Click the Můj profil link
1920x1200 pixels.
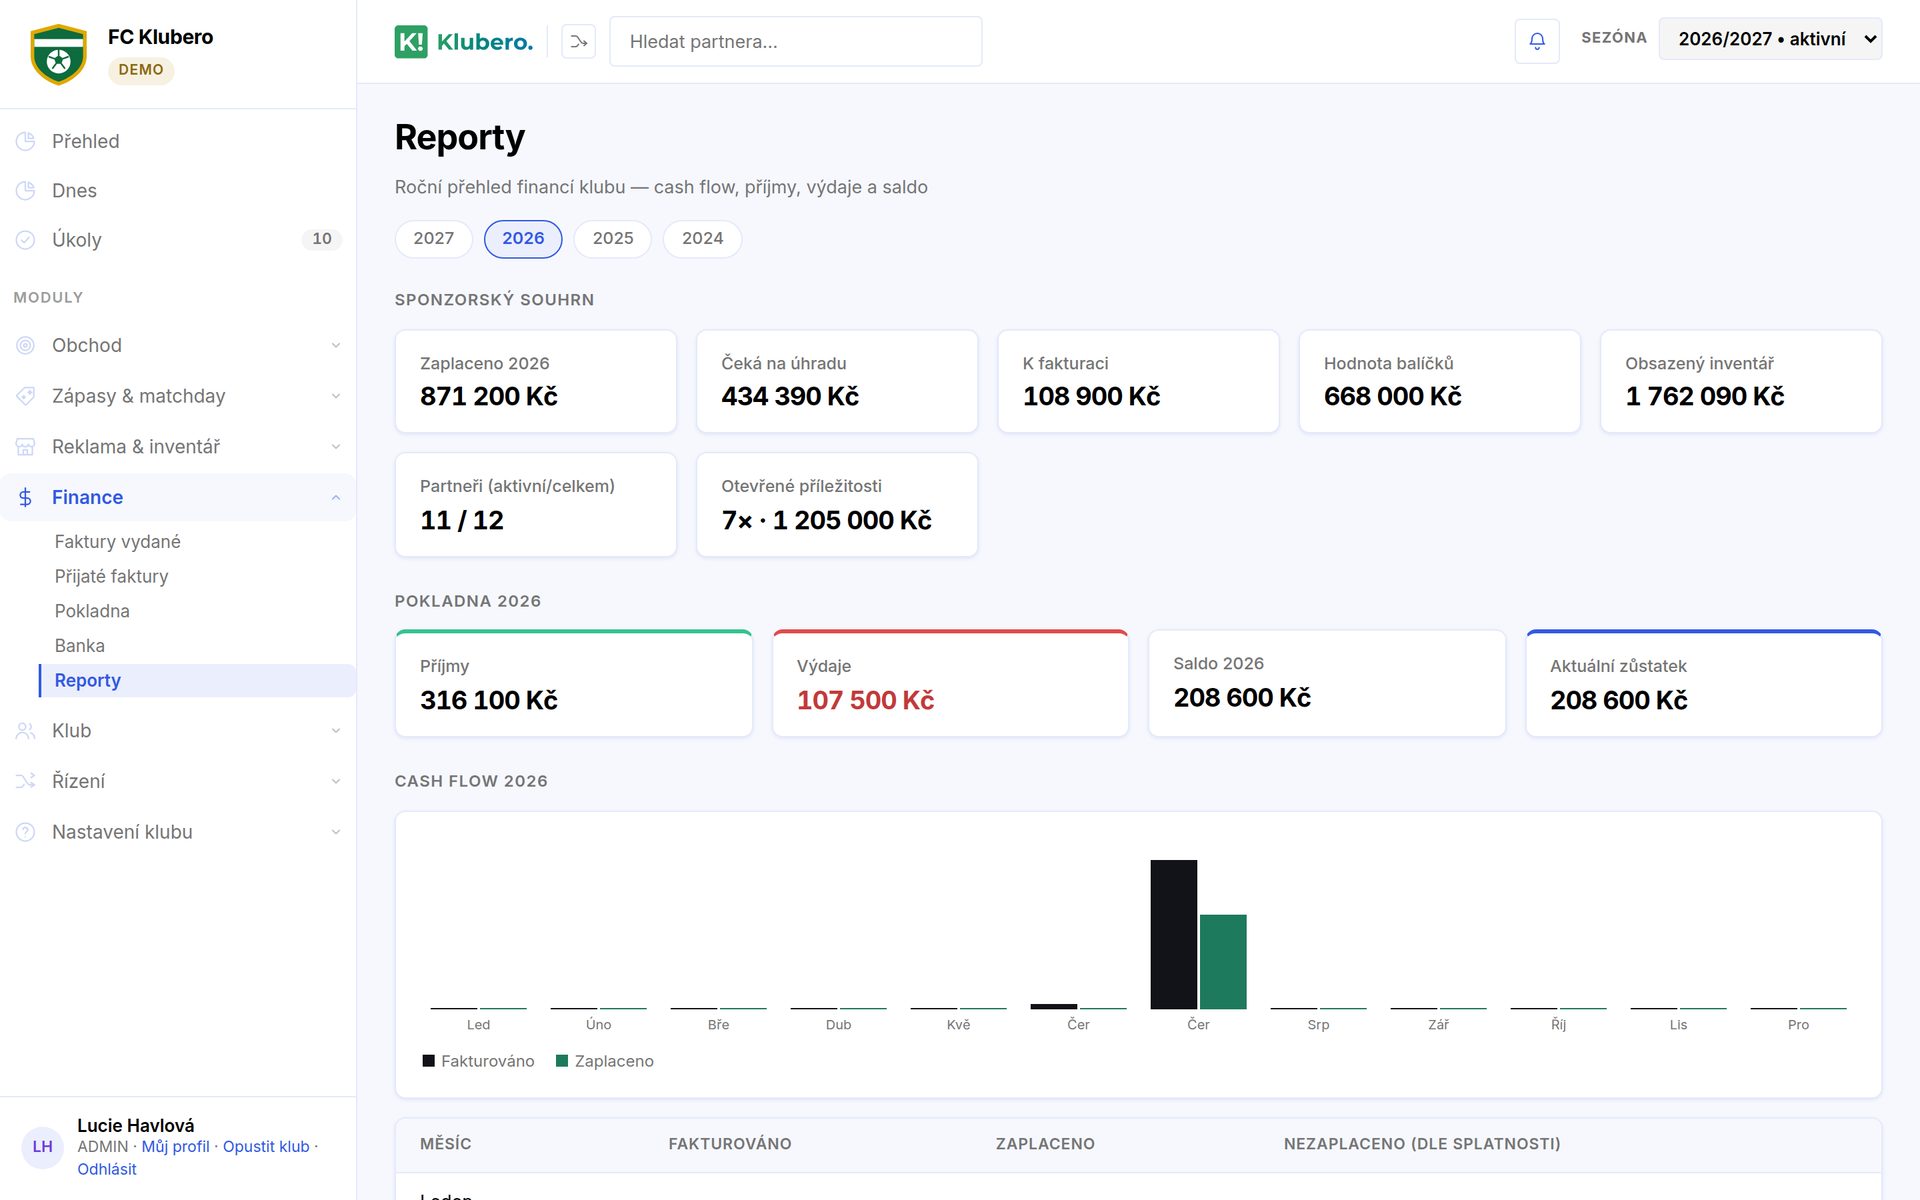(175, 1146)
